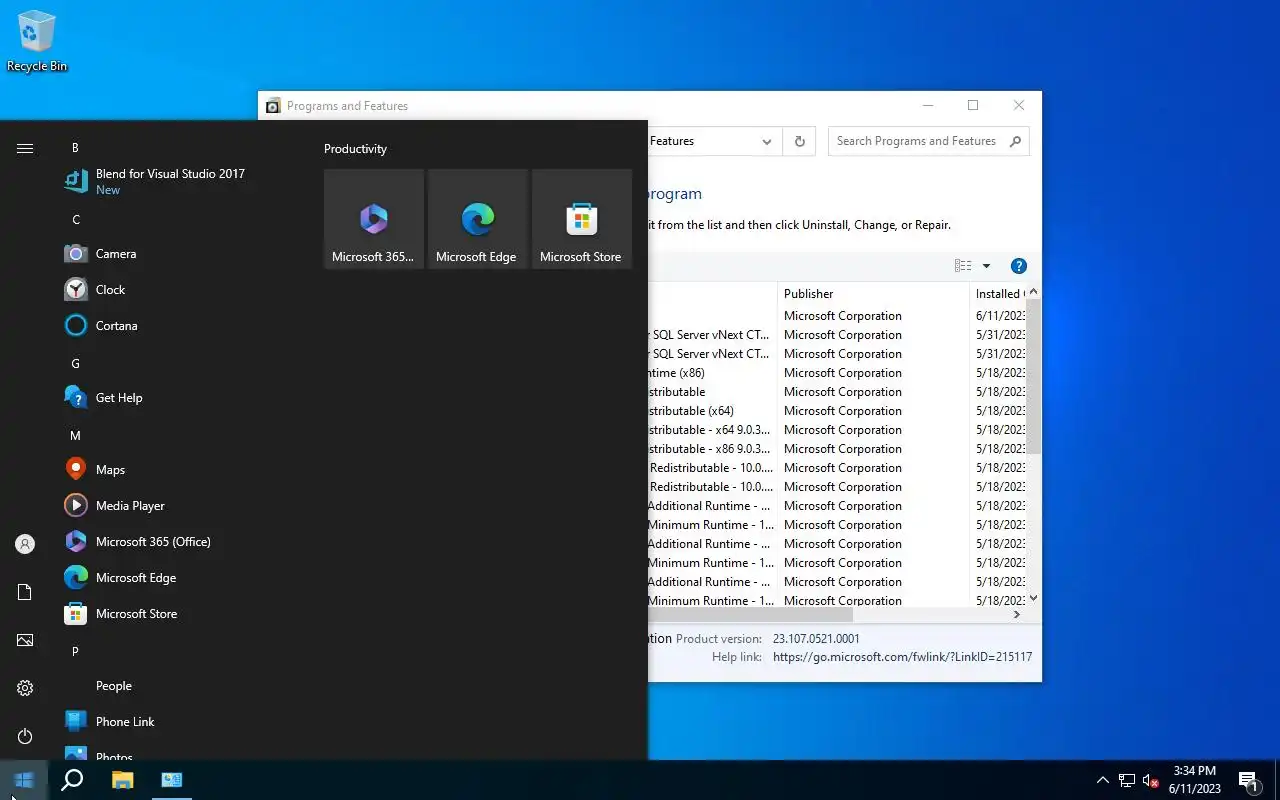Open the user account icon in the Start sidebar

(25, 544)
